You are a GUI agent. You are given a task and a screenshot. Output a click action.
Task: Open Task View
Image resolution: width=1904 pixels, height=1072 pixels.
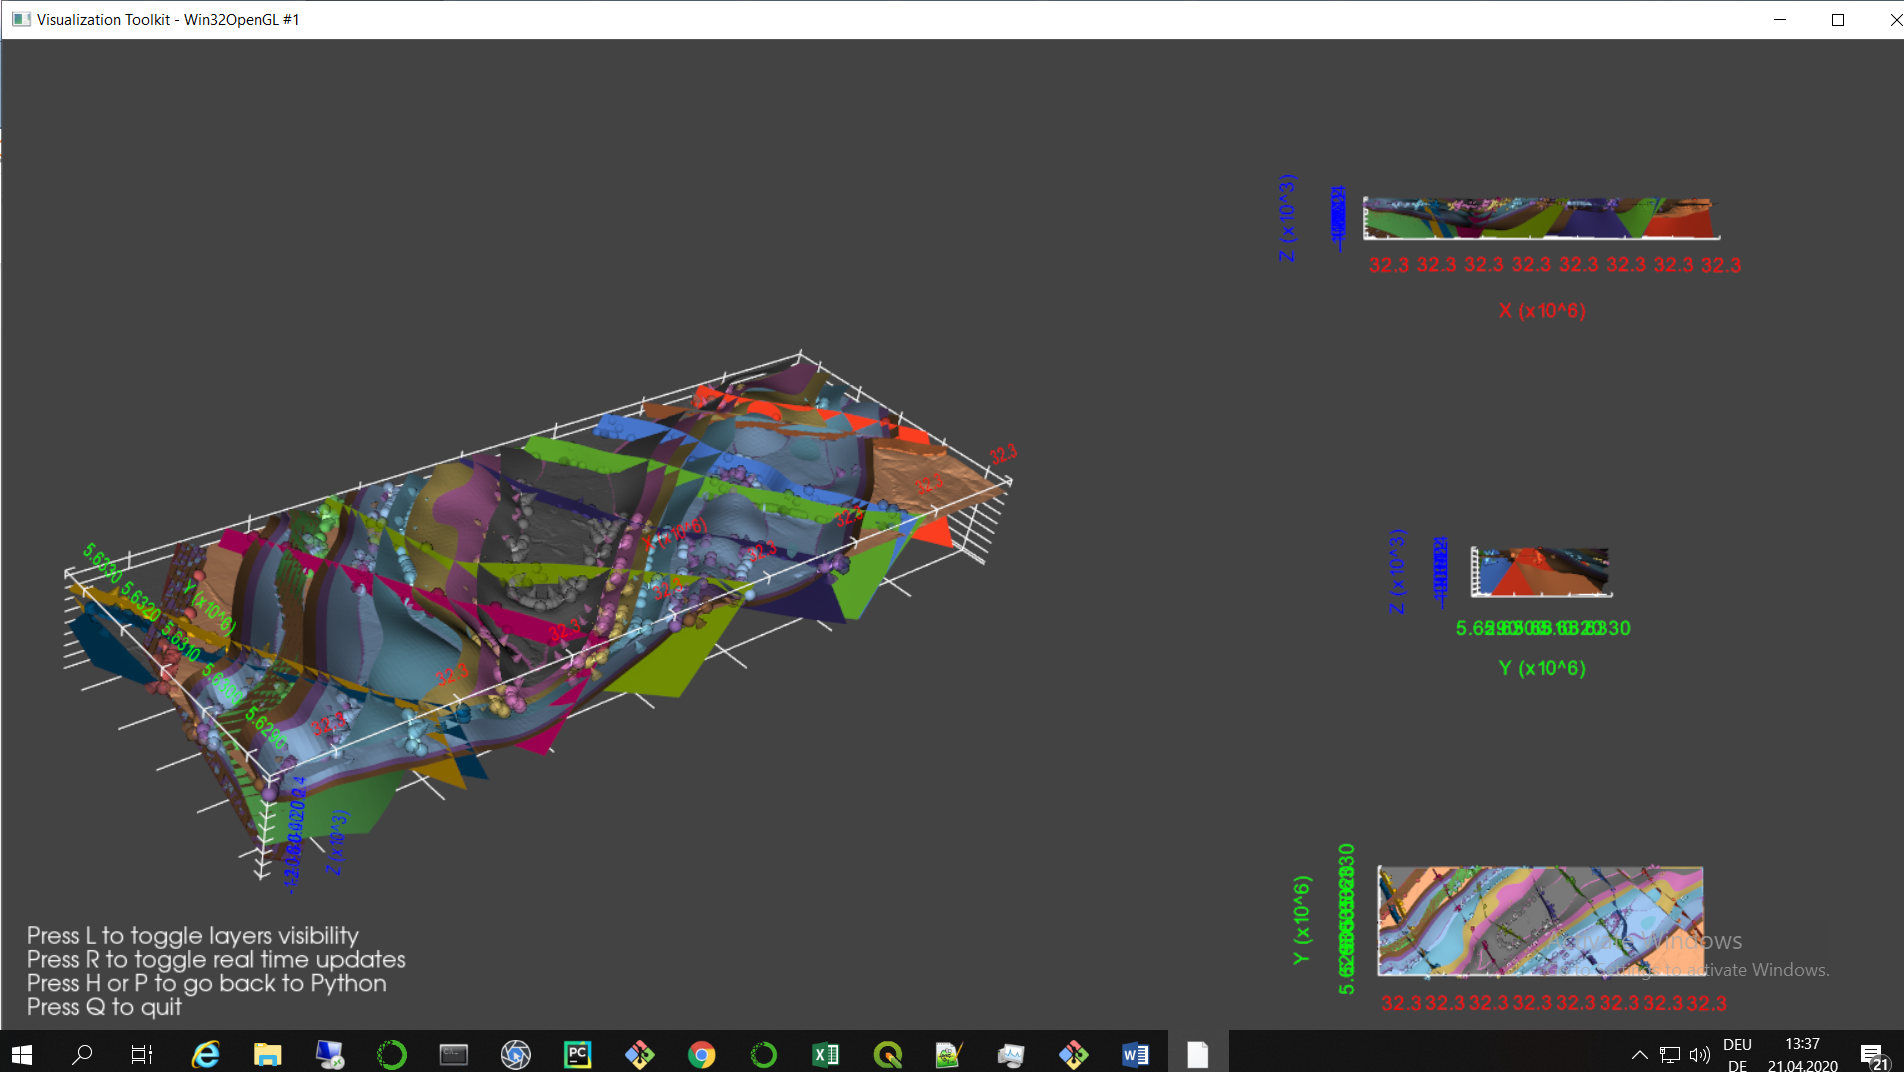pos(142,1051)
